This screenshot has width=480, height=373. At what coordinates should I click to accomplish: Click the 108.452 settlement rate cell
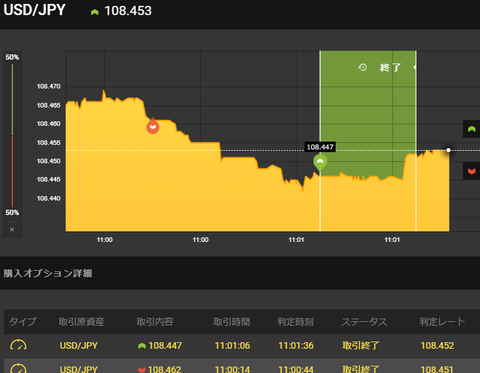437,346
